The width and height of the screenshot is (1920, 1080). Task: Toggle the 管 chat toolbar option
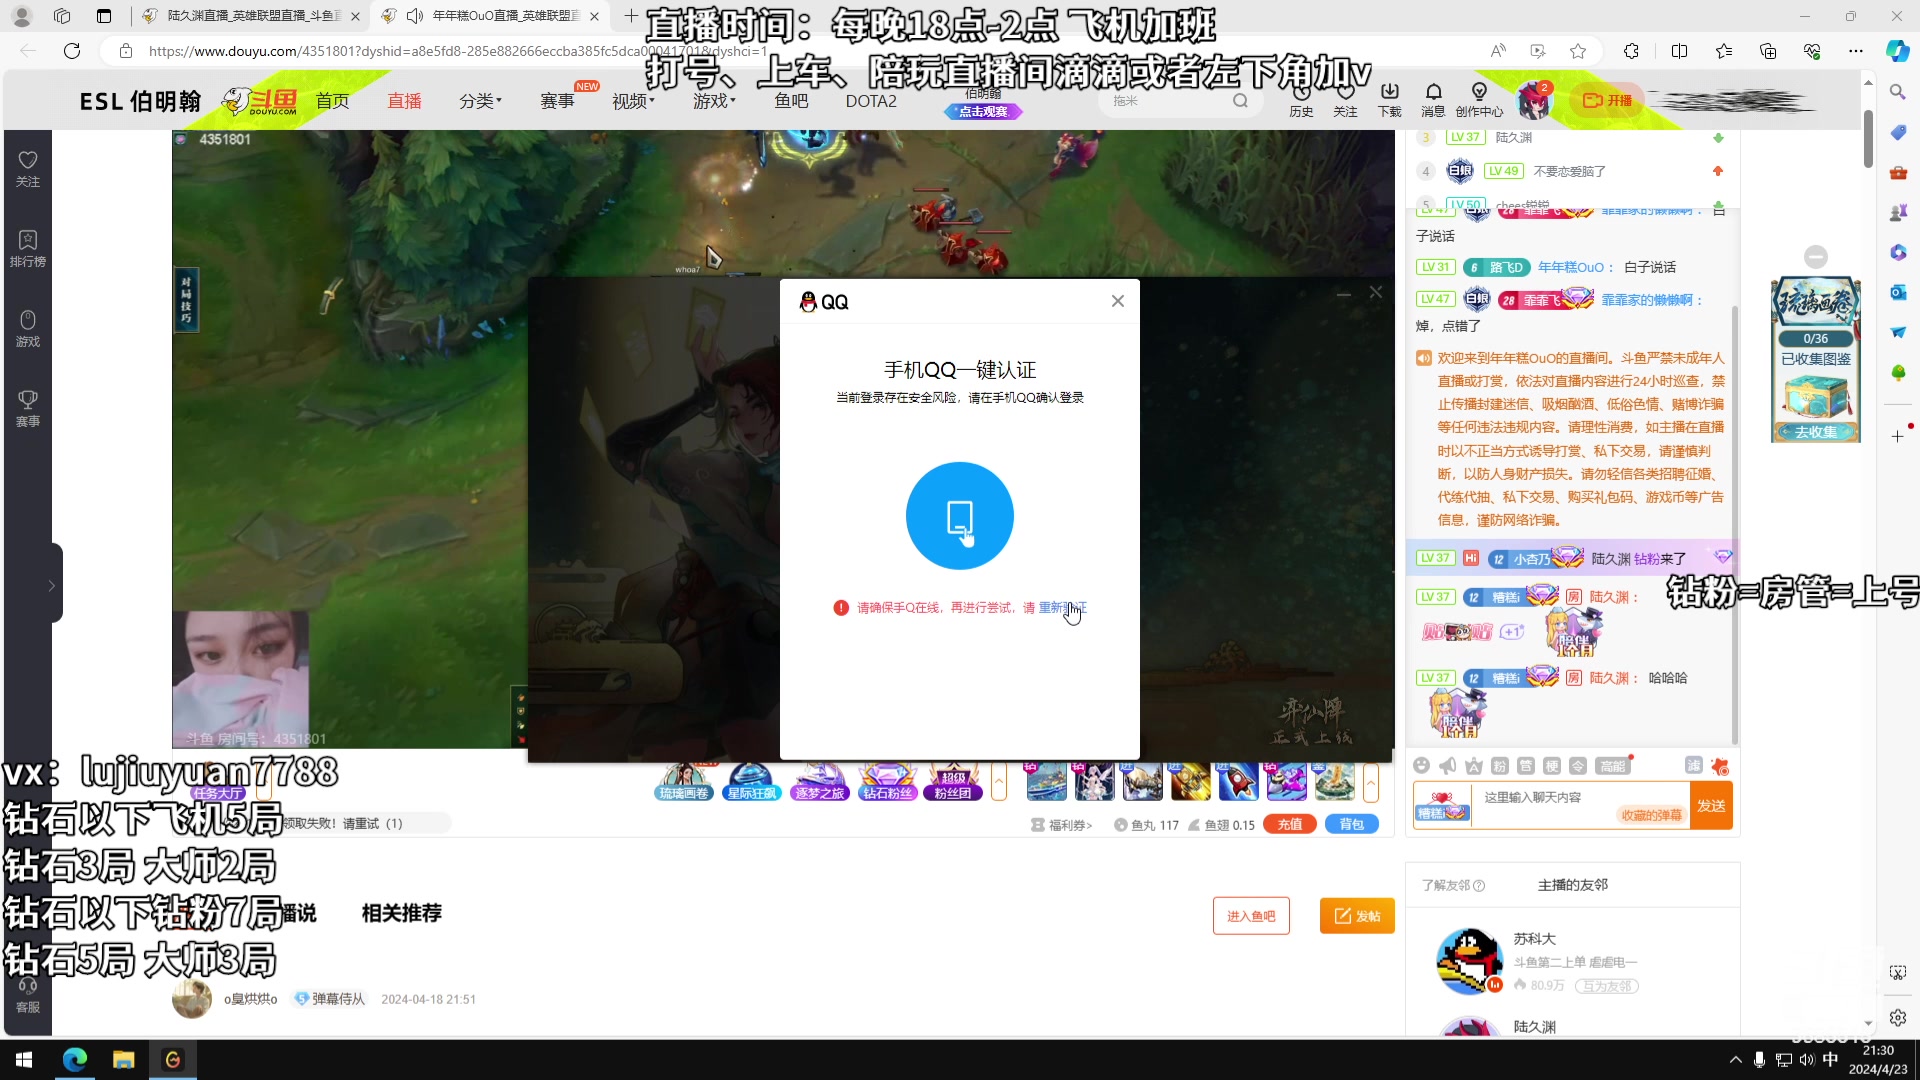tap(1525, 766)
